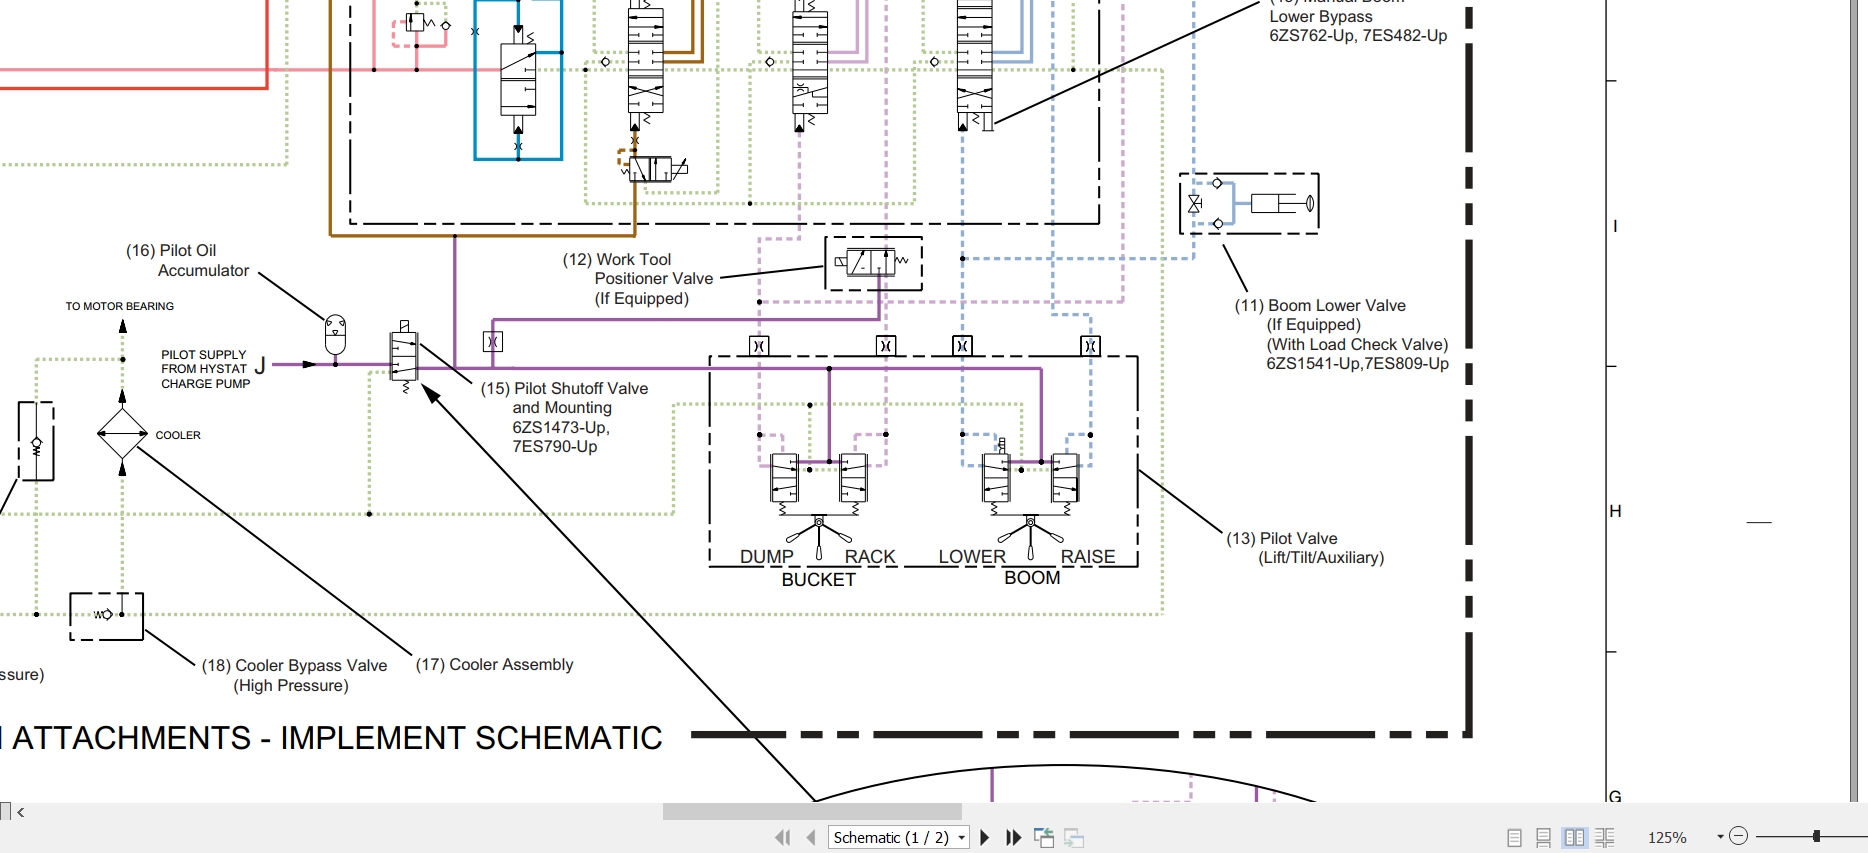This screenshot has height=853, width=1868.
Task: Click the 'DUMP' label
Action: [x=767, y=557]
